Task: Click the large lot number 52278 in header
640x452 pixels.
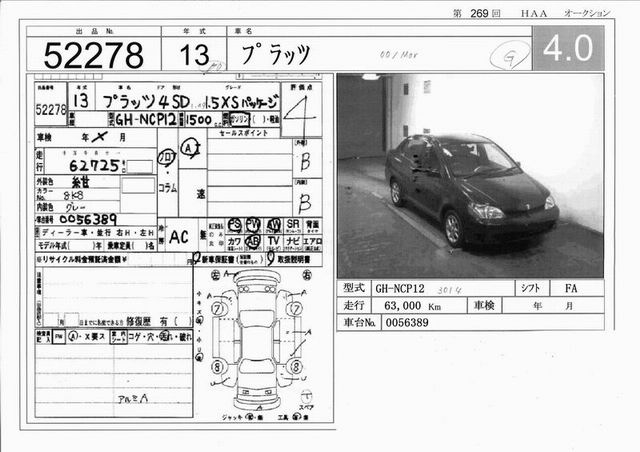Action: coord(93,55)
